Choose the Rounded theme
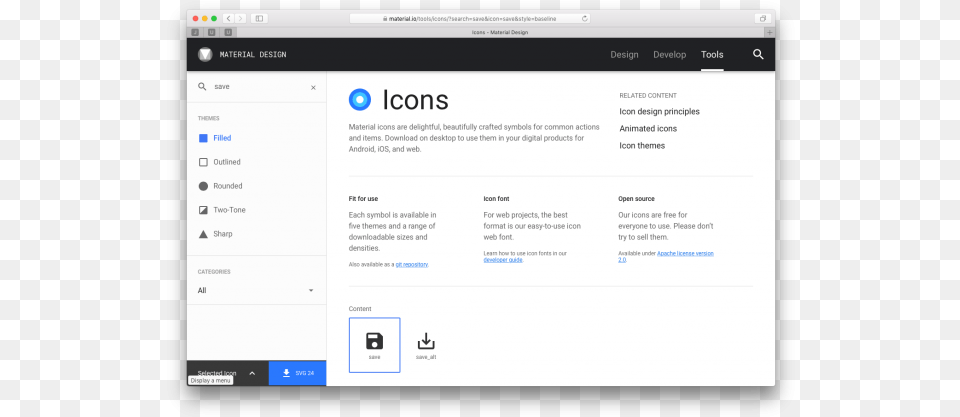Viewport: 960px width, 417px height. (227, 186)
